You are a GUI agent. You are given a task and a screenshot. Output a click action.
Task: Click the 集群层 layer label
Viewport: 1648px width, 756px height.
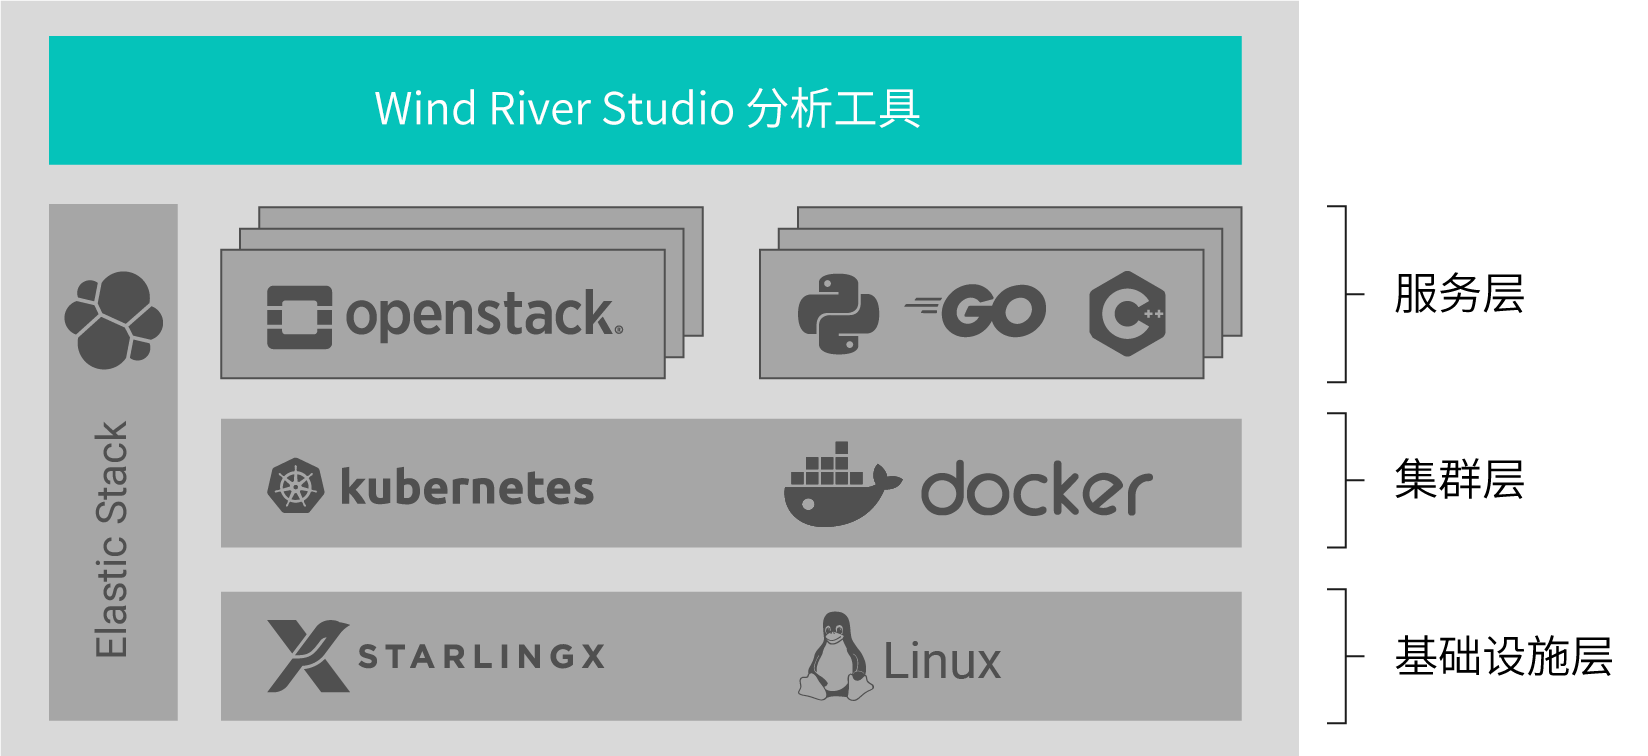tap(1459, 479)
